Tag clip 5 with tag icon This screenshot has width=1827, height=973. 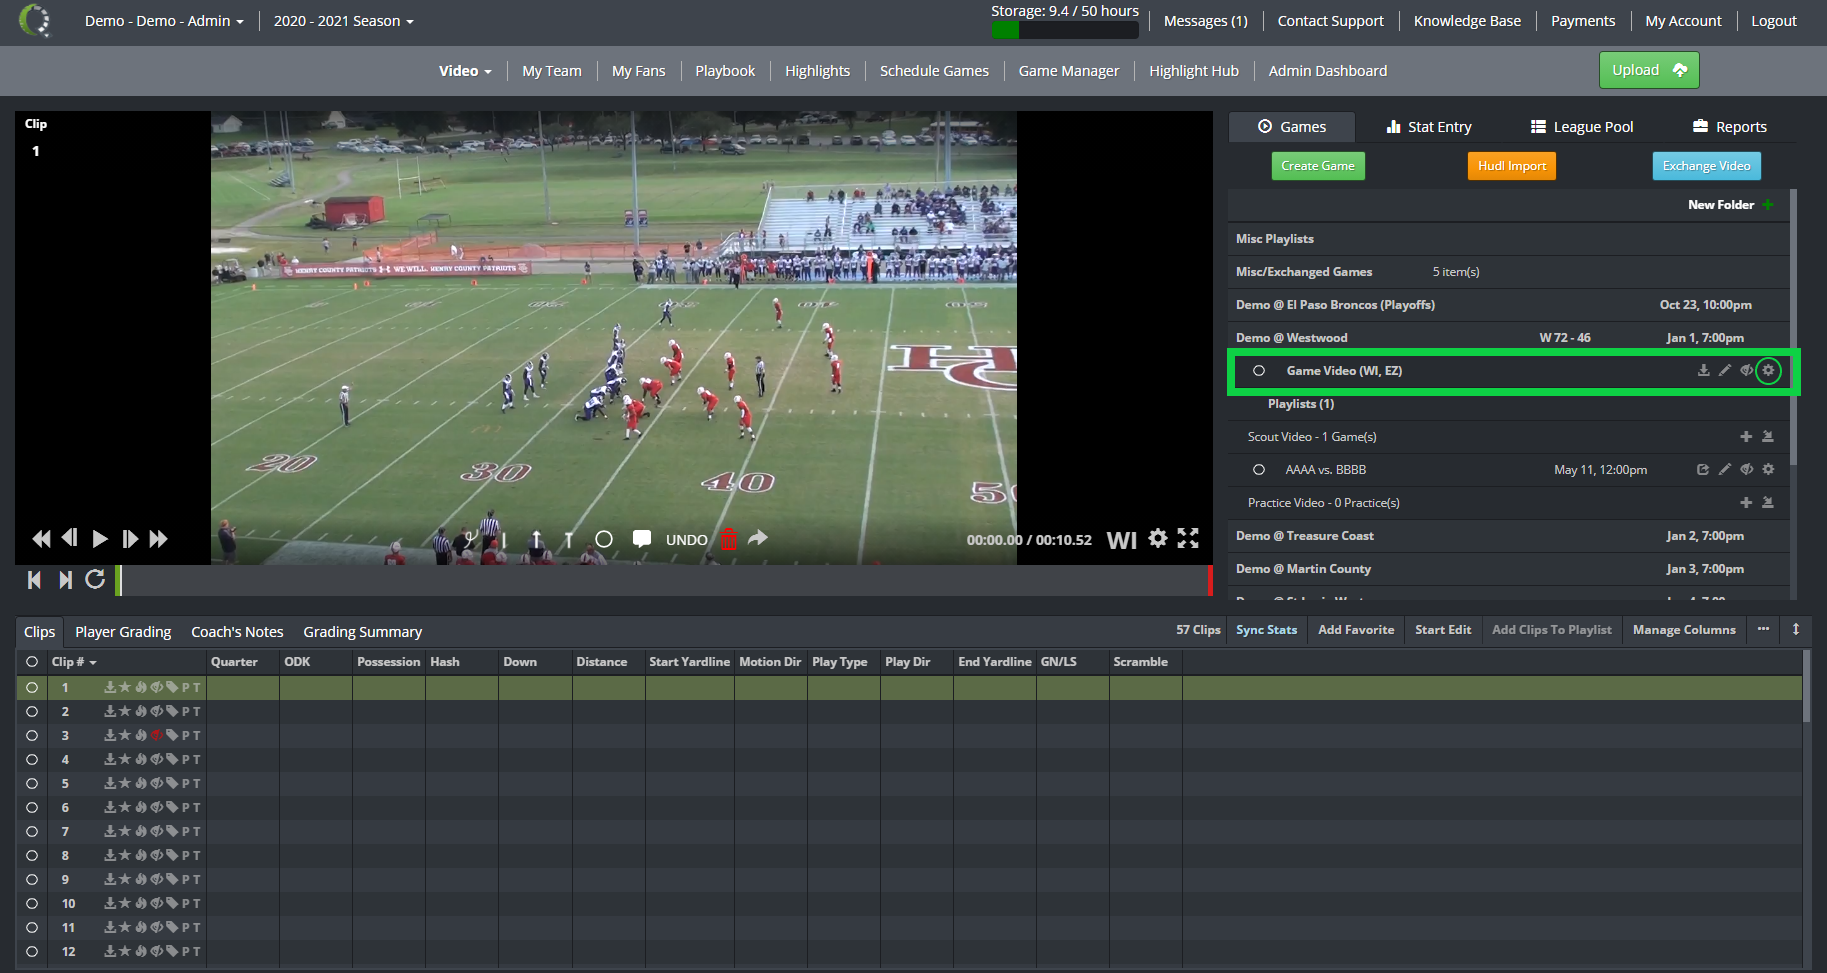click(172, 783)
